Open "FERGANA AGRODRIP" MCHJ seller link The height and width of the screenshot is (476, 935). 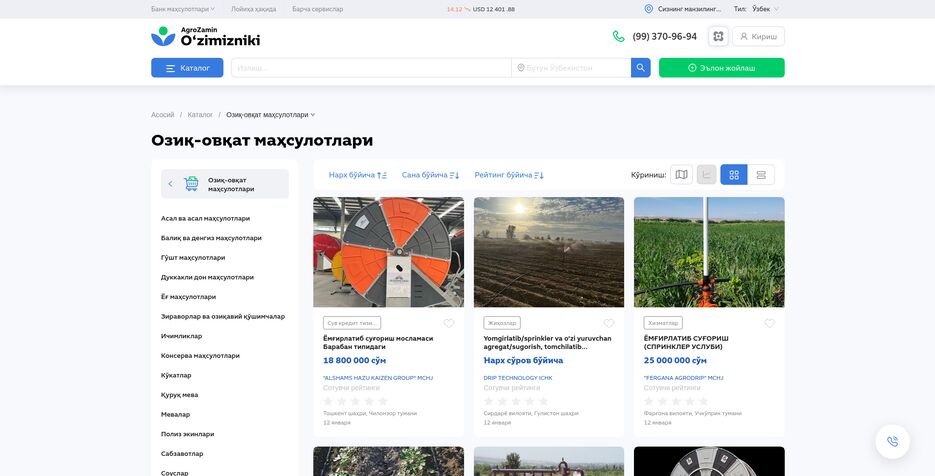683,378
